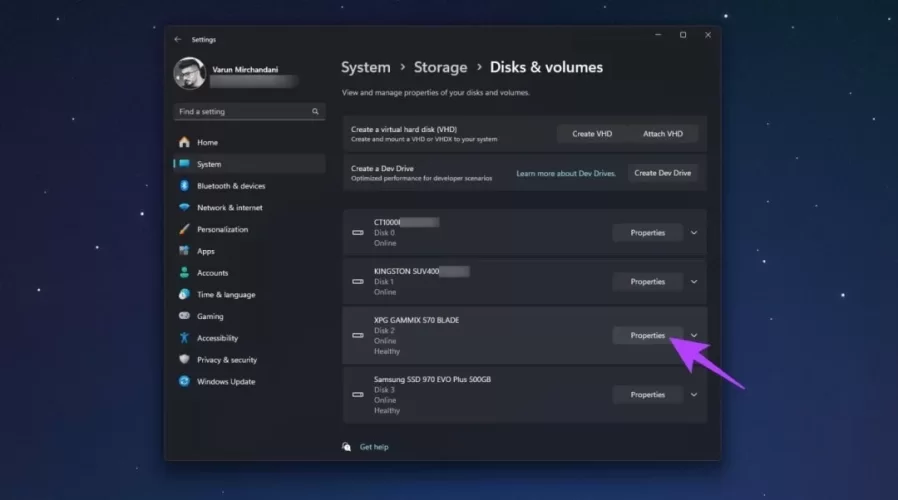The height and width of the screenshot is (500, 898).
Task: Go to Storage in breadcrumb
Action: 440,68
